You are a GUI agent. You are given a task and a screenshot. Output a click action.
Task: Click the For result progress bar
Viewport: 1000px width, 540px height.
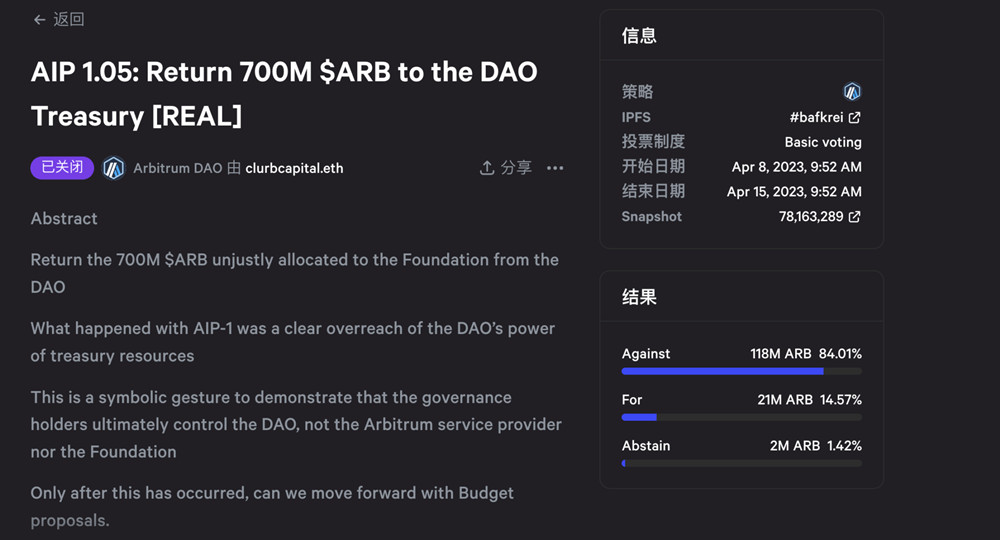tap(741, 417)
